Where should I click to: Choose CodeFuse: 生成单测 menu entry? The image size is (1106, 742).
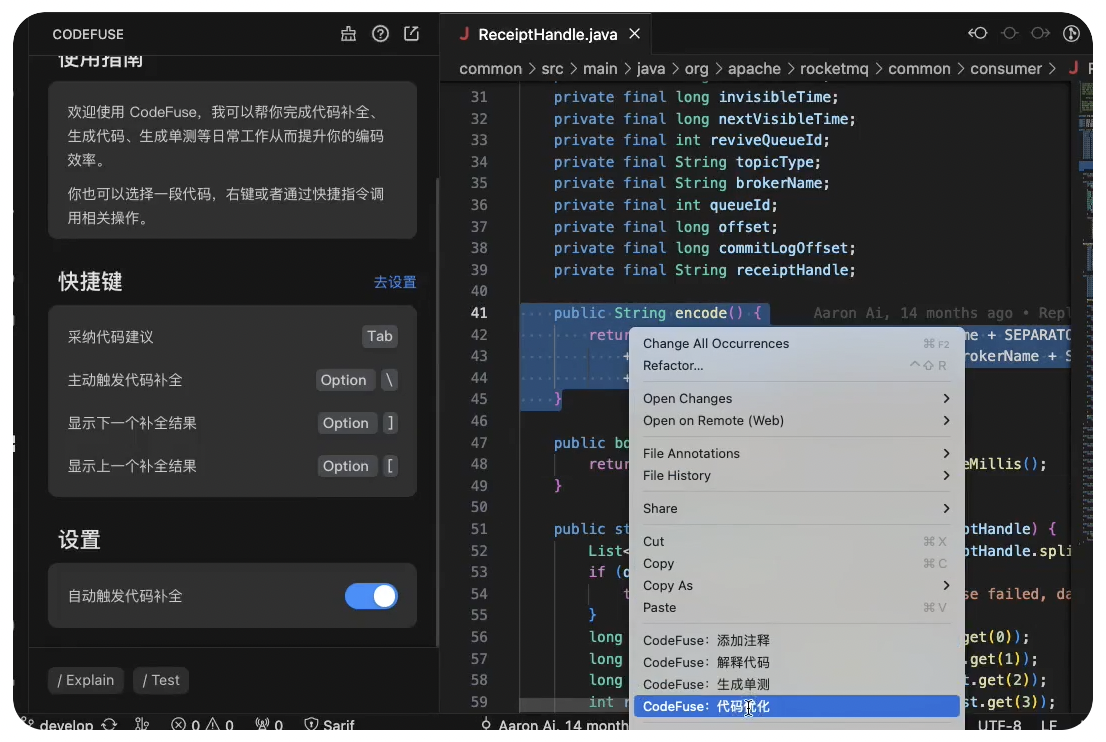tap(796, 684)
